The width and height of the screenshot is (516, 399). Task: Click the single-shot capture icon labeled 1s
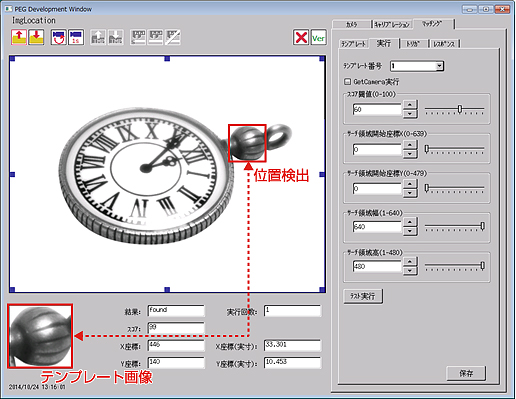coord(76,37)
